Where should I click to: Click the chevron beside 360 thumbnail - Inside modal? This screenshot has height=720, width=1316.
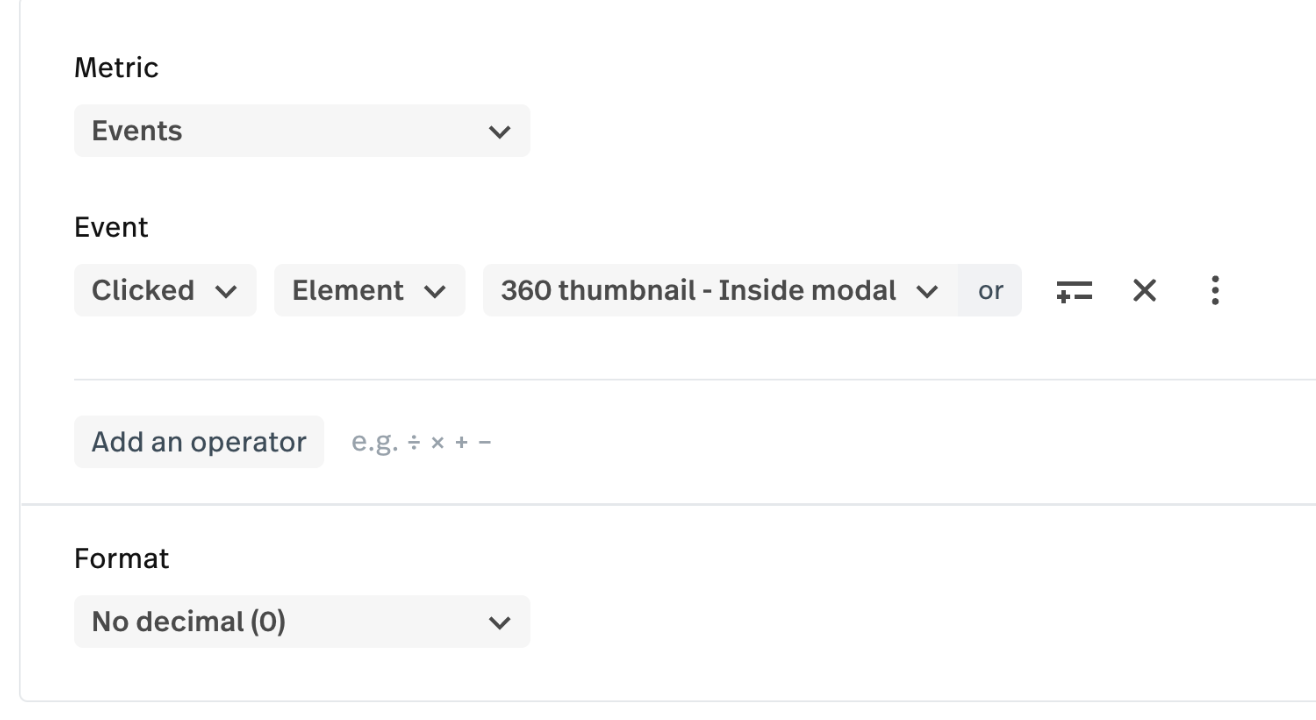(927, 291)
